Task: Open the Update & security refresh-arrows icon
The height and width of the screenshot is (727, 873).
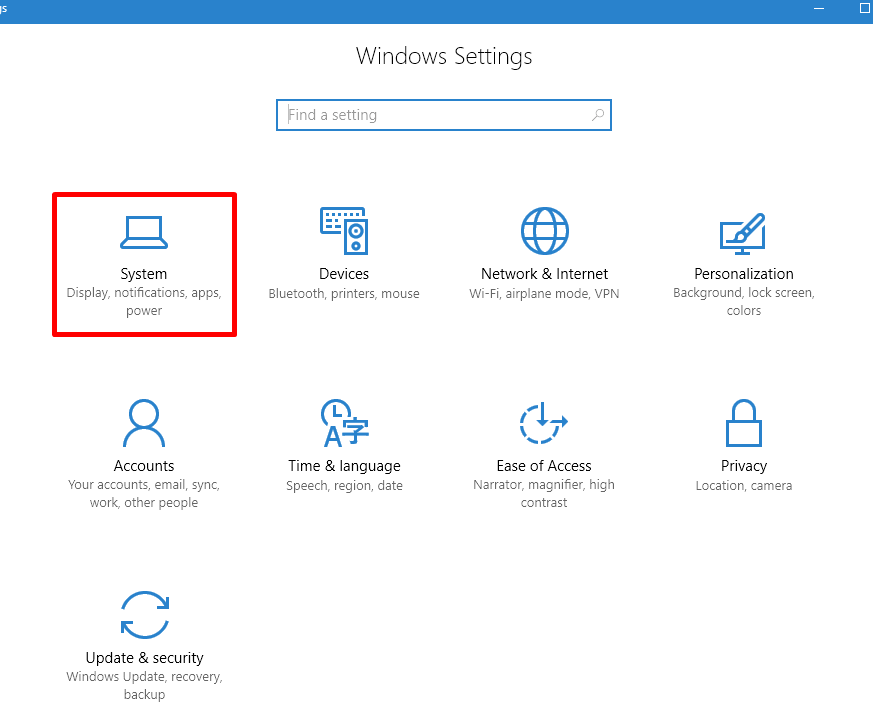Action: 145,615
